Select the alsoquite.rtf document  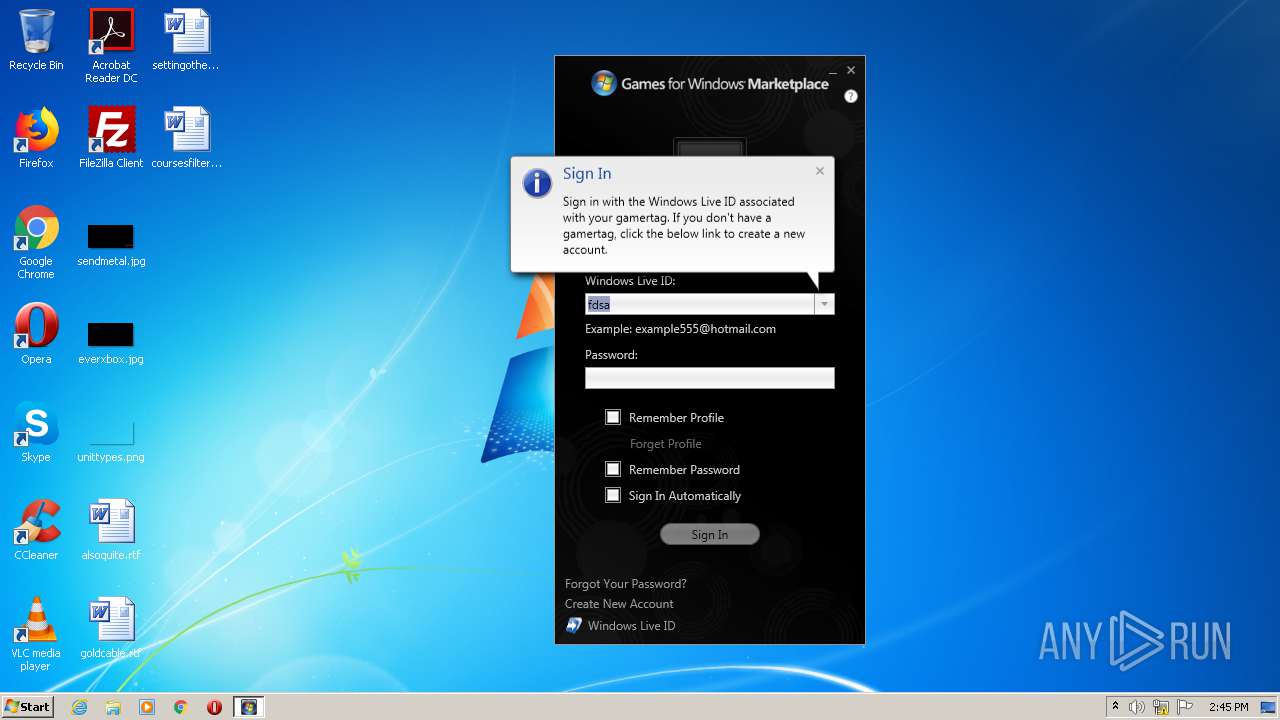[x=111, y=530]
